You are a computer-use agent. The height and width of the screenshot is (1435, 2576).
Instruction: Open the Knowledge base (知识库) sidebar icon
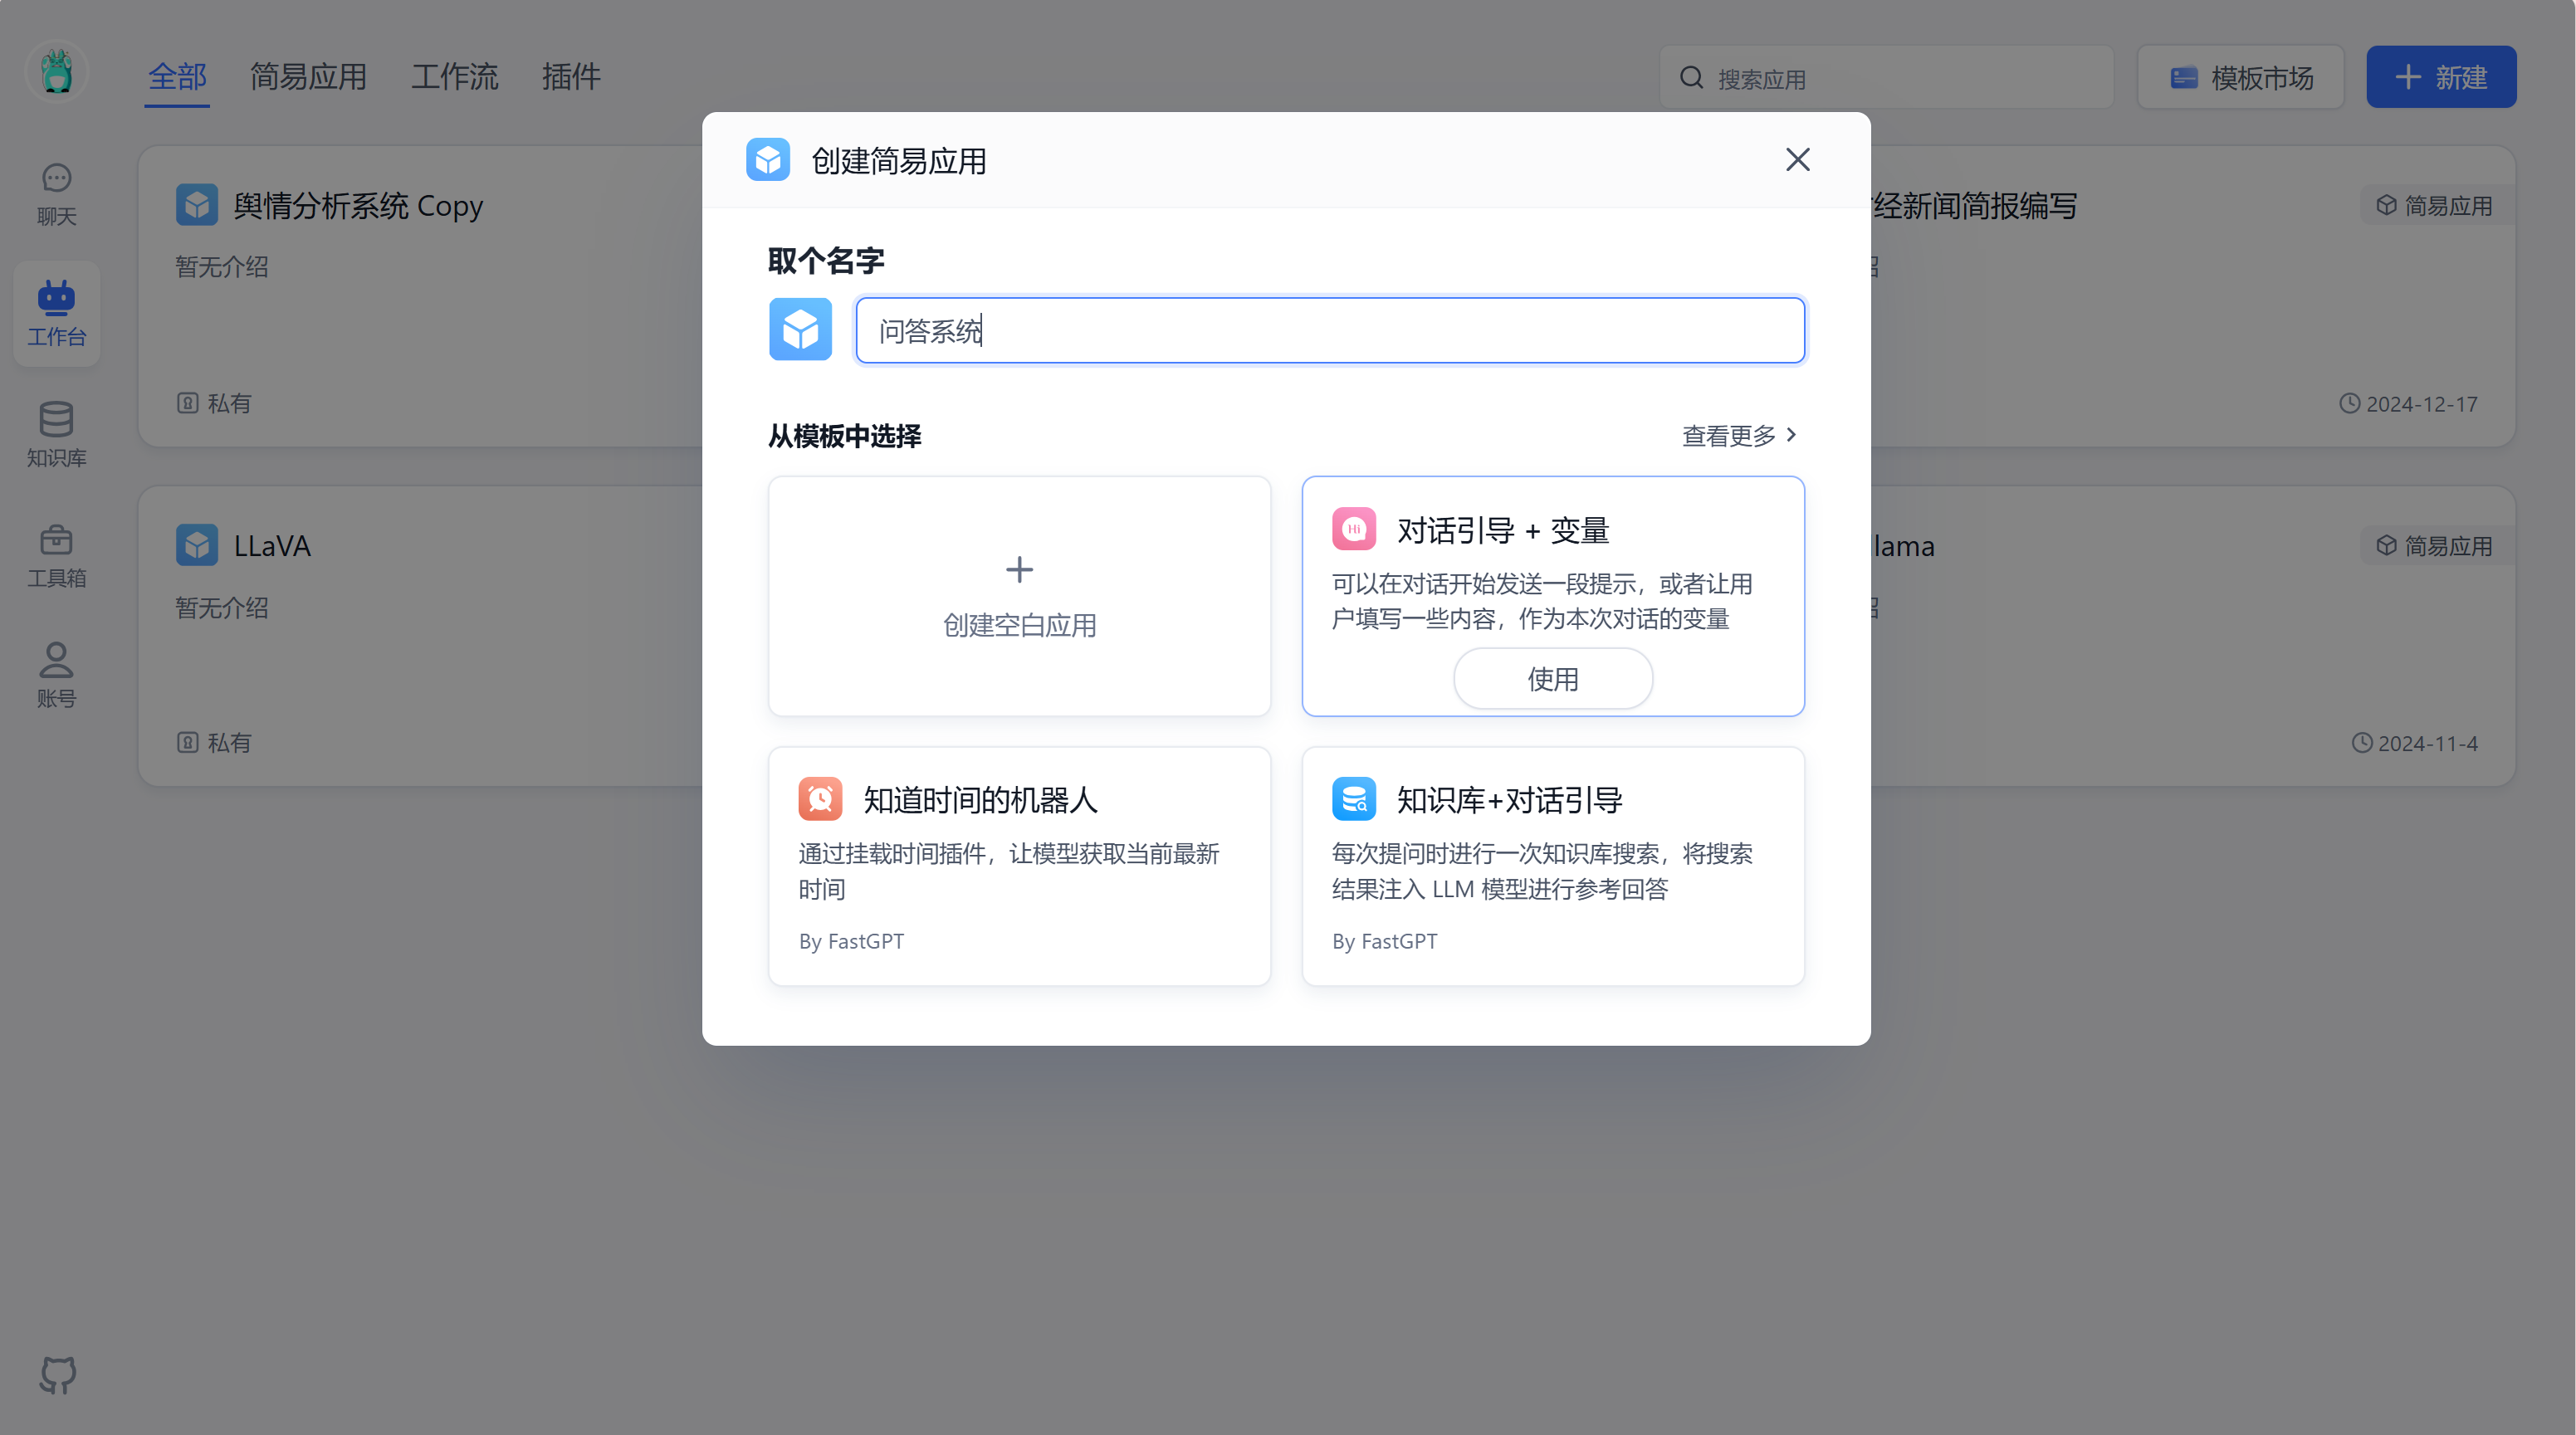(x=56, y=434)
